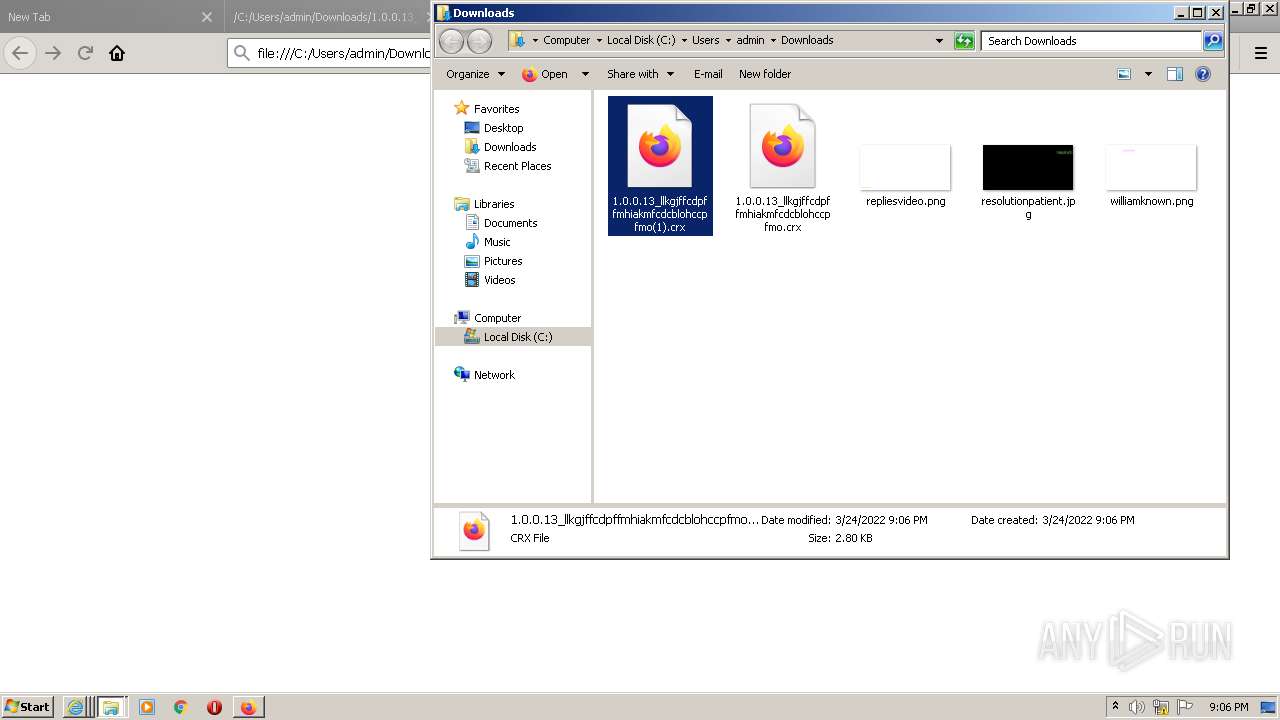
Task: Select repliesvideo.png thumbnail
Action: tap(905, 167)
